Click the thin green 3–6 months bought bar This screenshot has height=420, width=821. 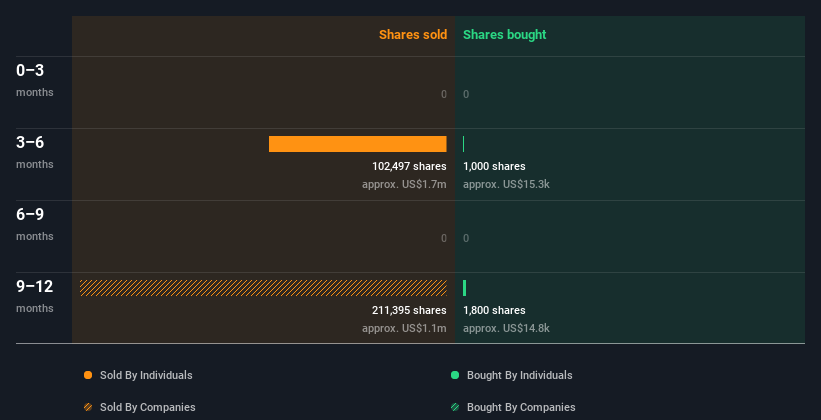point(463,144)
